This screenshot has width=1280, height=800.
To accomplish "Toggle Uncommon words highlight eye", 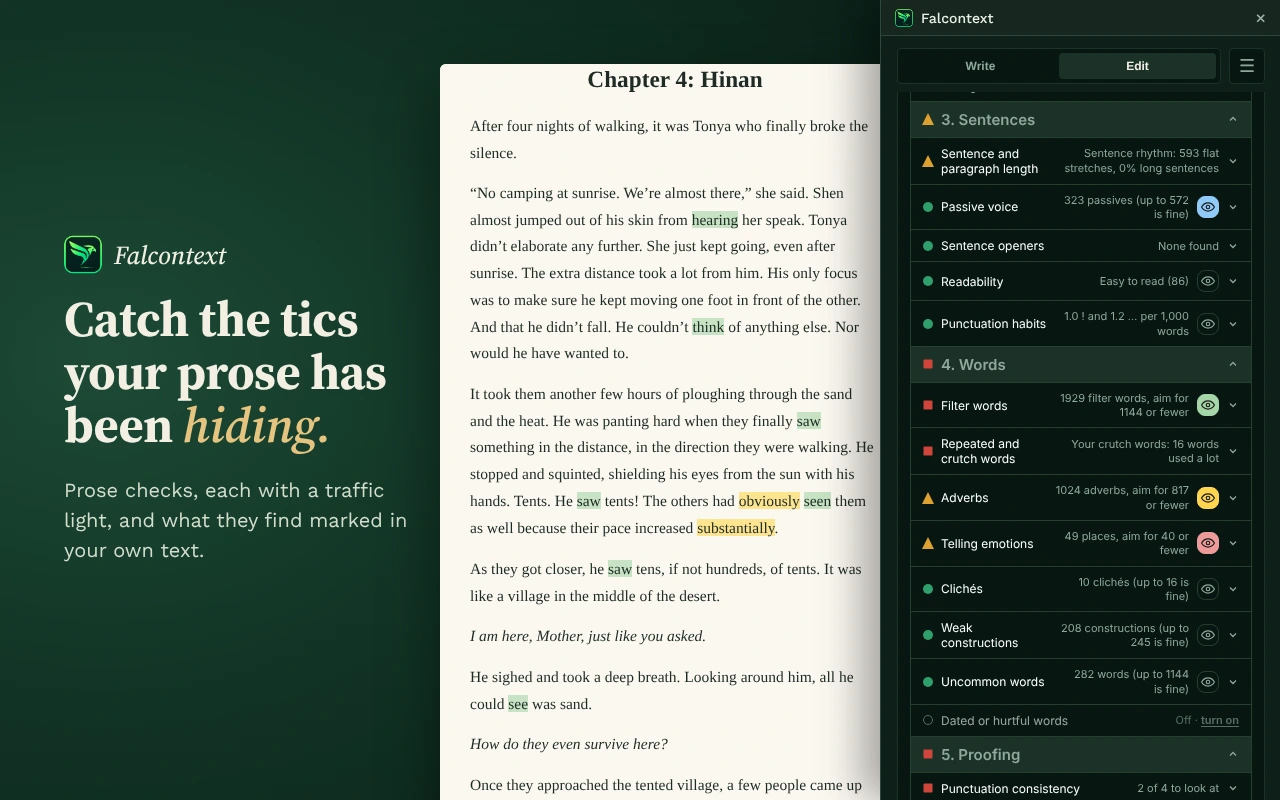I will coord(1208,682).
